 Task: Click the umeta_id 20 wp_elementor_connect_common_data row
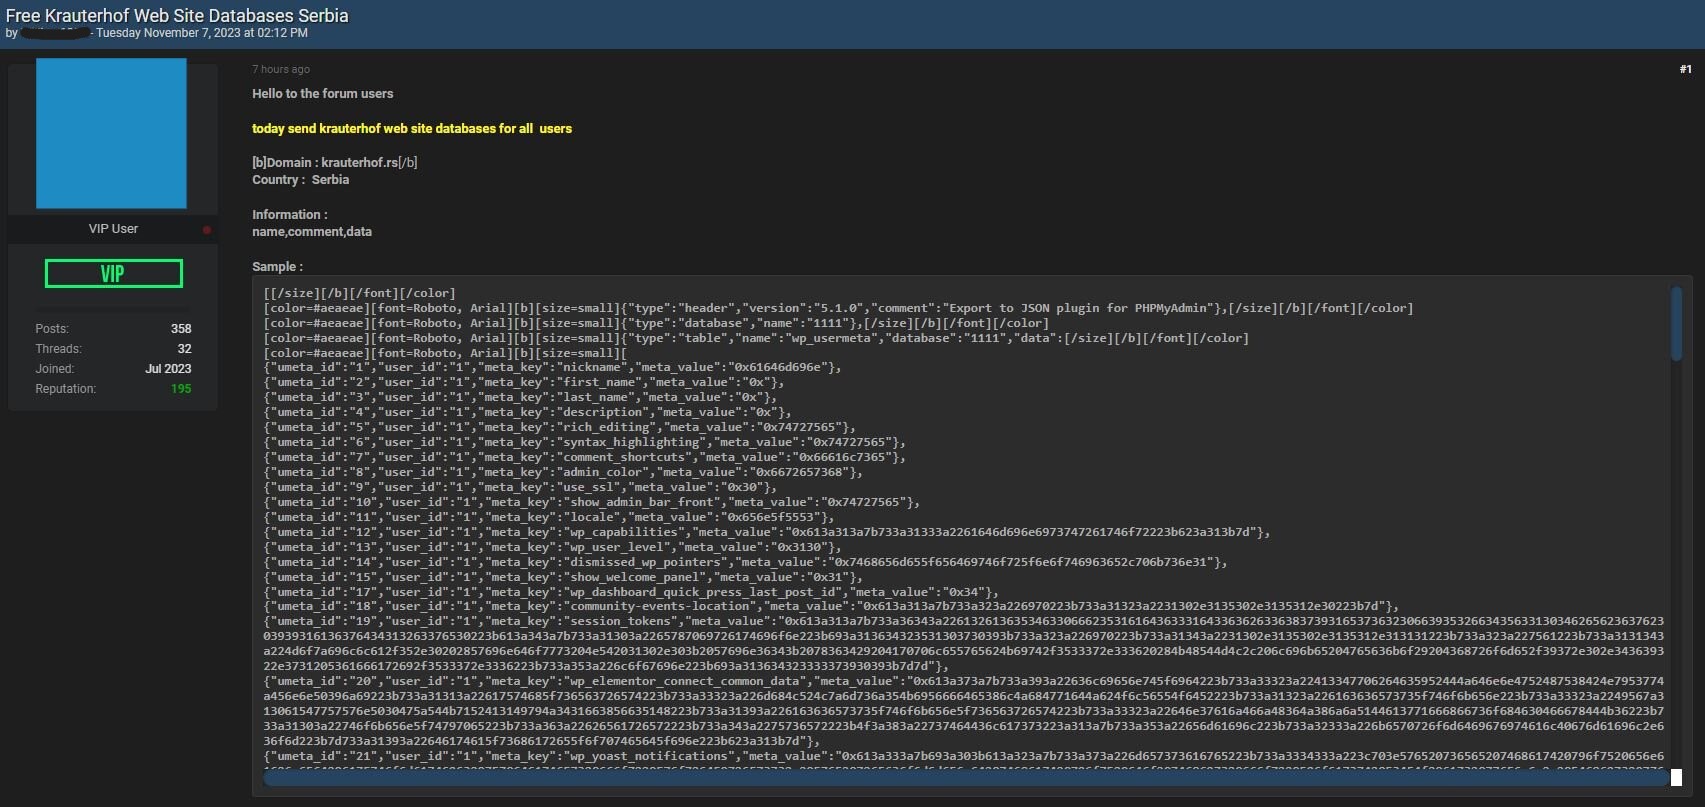point(964,711)
